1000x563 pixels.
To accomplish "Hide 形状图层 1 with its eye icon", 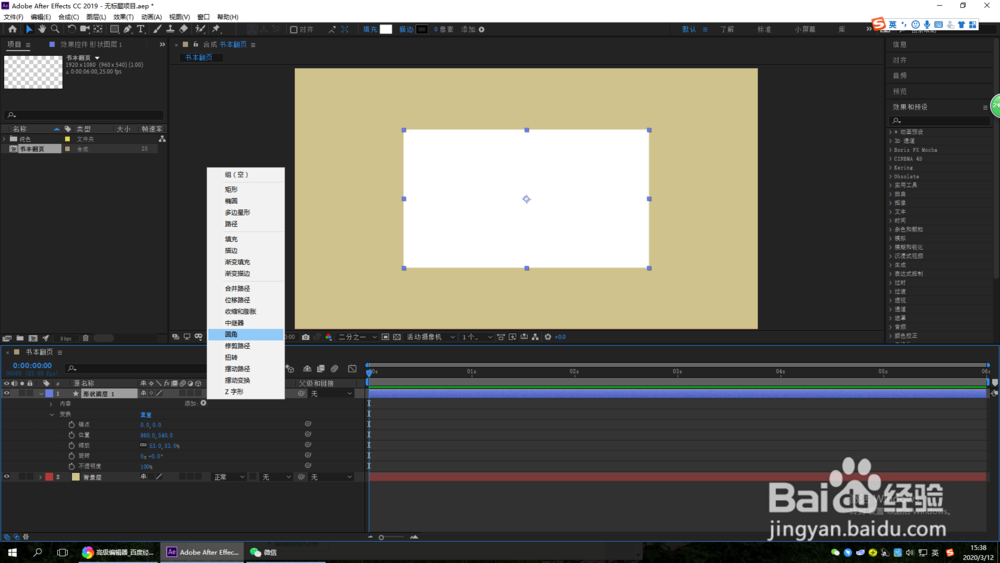I will [6, 393].
